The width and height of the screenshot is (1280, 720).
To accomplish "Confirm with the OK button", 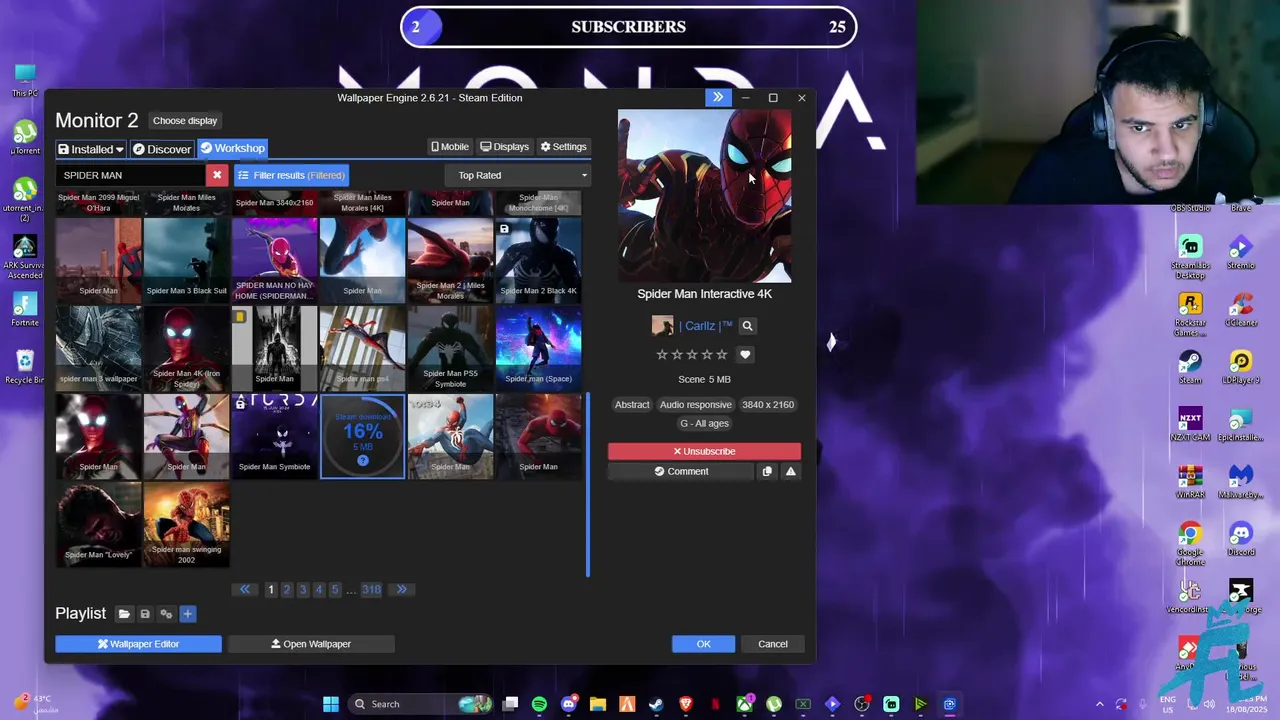I will point(704,644).
